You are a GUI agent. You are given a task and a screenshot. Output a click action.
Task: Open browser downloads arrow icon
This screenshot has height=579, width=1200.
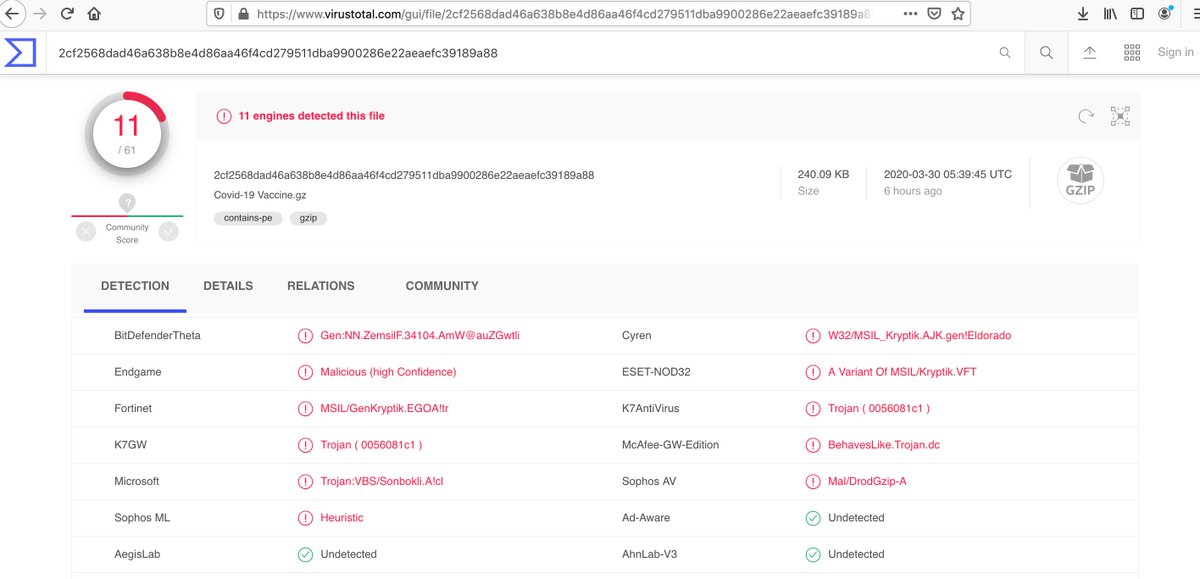pos(1083,14)
